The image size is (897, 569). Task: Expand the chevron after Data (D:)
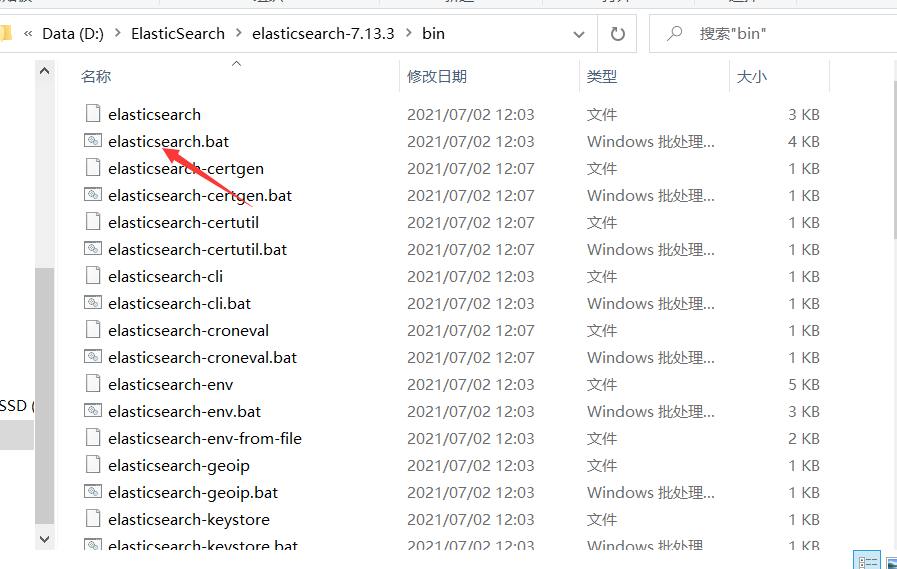[x=118, y=33]
